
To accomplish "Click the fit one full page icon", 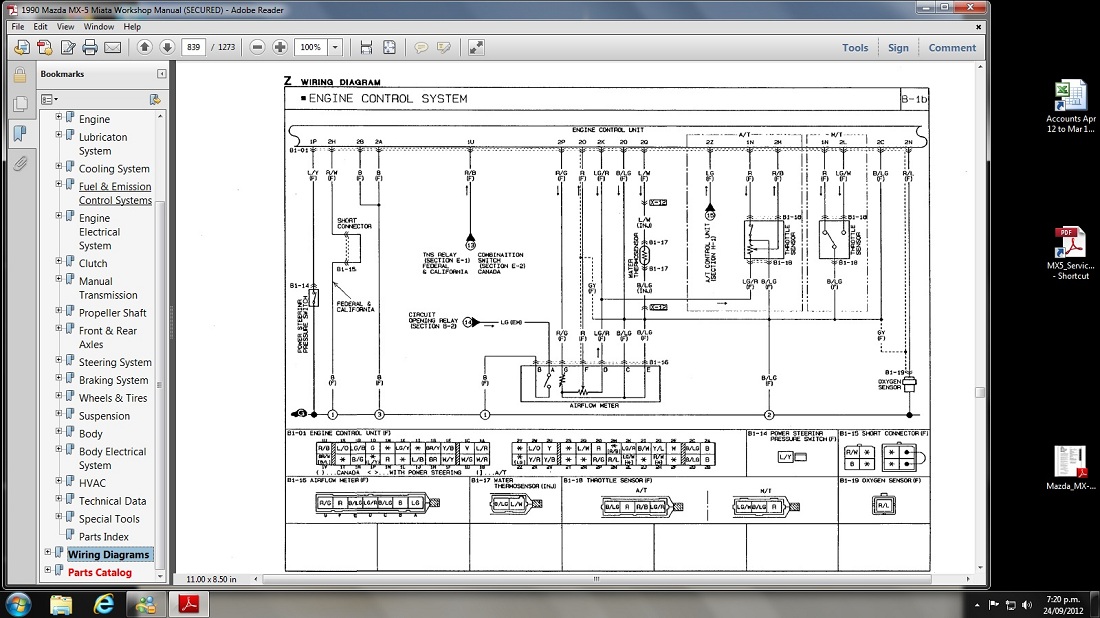I will point(389,47).
